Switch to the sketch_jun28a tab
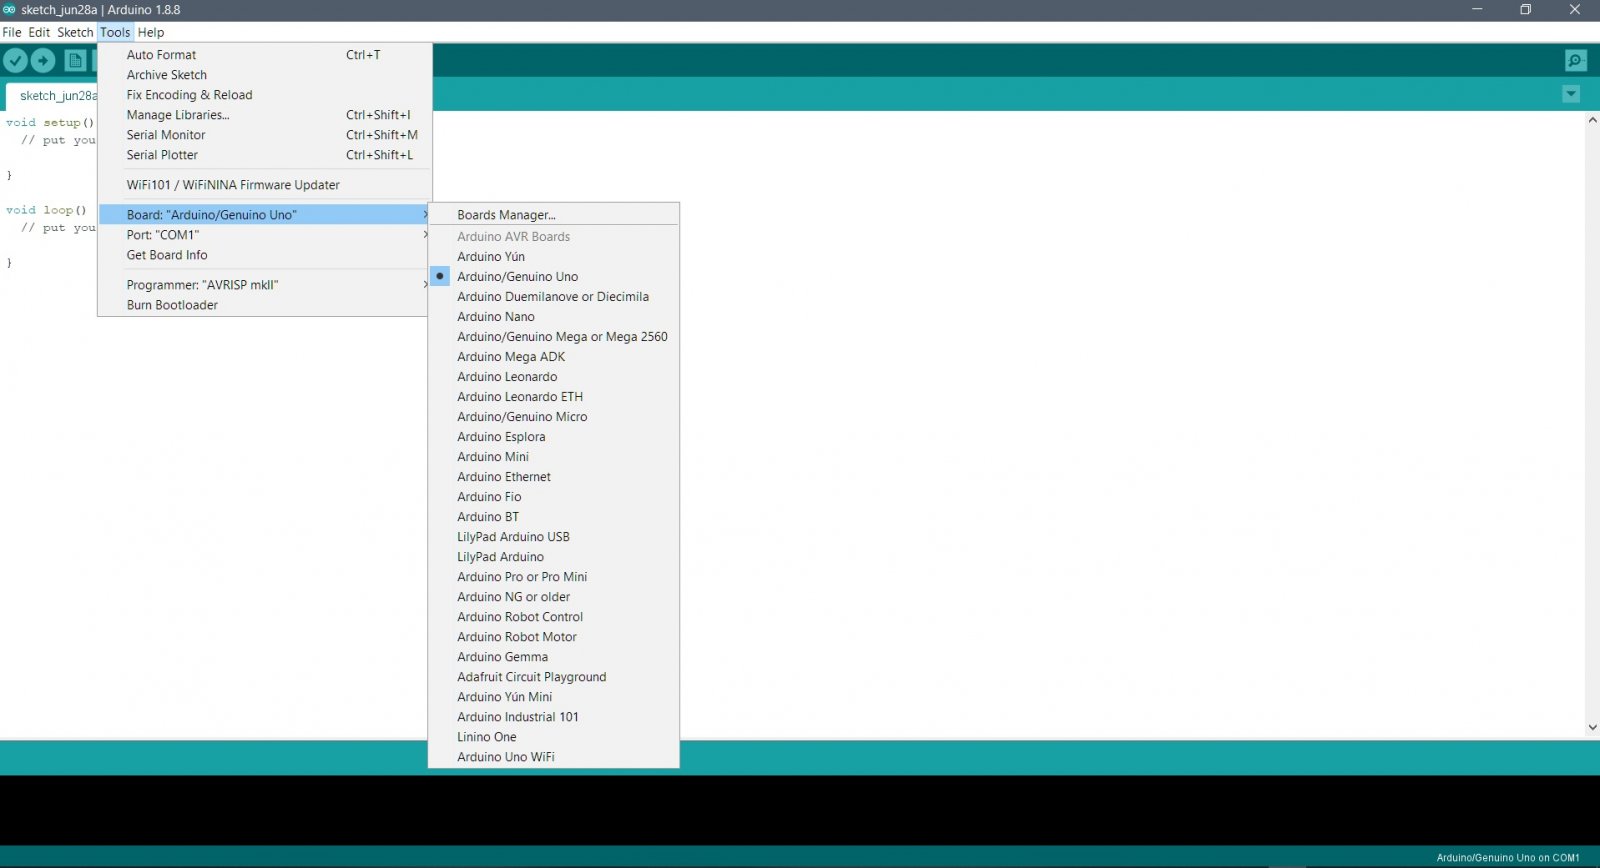This screenshot has width=1600, height=868. tap(53, 96)
